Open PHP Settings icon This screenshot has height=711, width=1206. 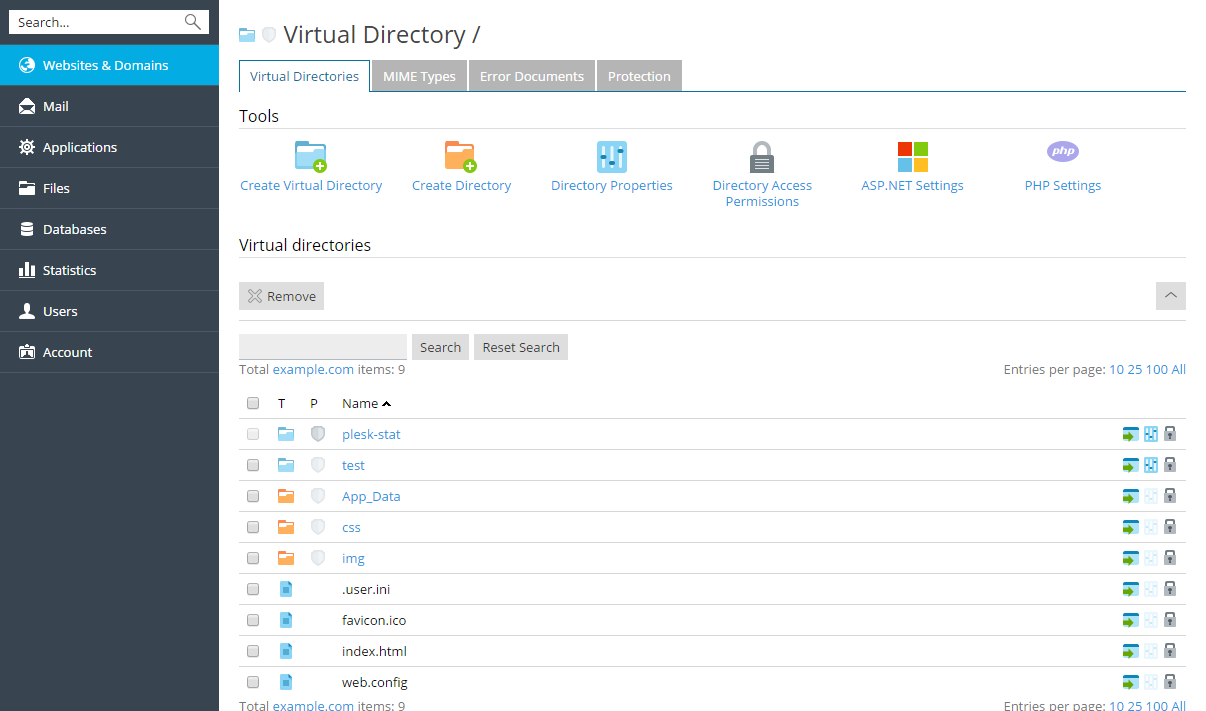tap(1062, 153)
